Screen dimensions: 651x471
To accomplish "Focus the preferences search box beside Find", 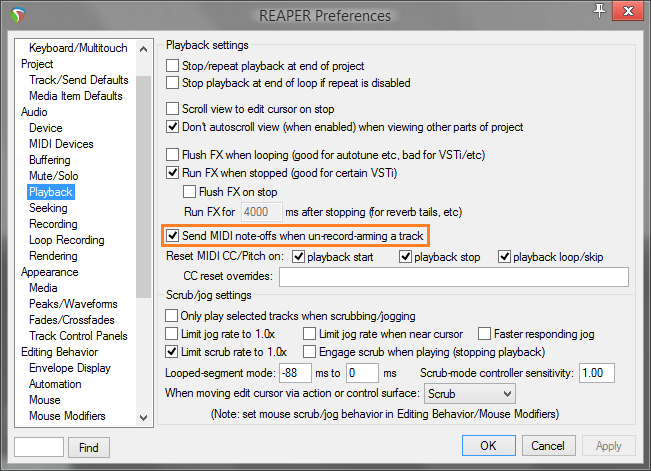I will tap(40, 447).
